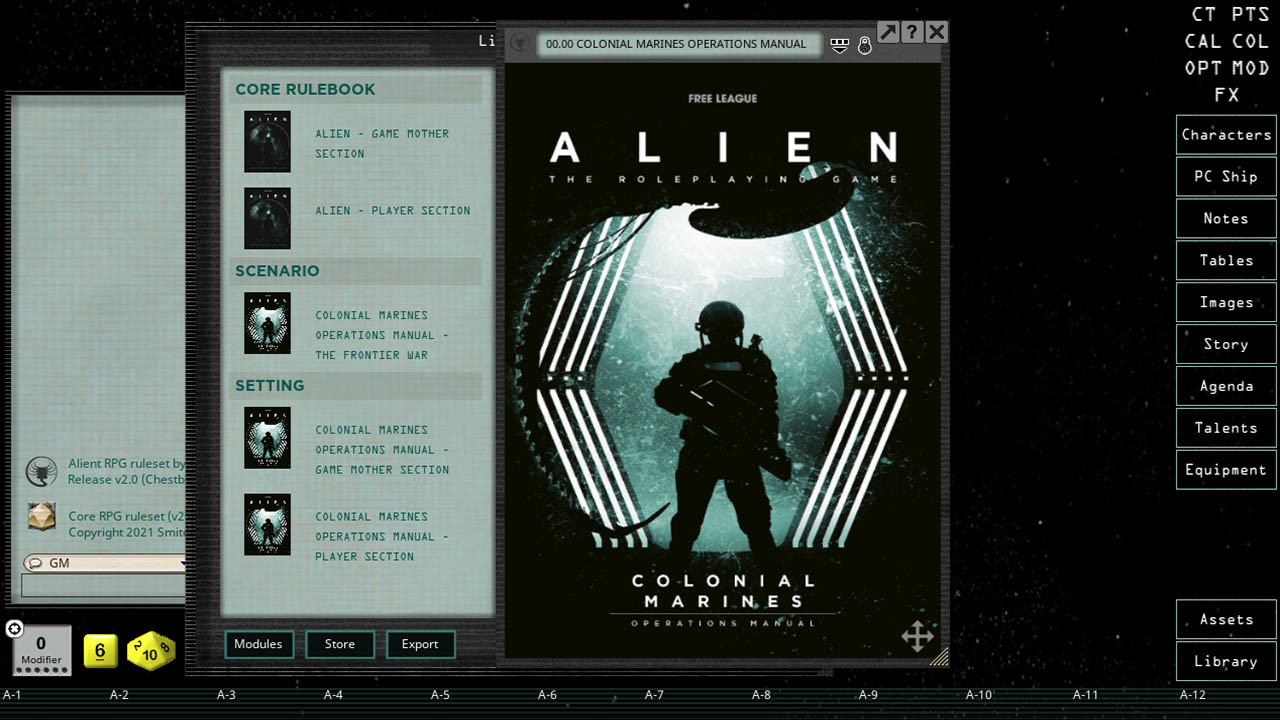Screen dimensions: 1280x720
Task: Click the Alien facehugger ruleset icon in chat
Action: click(x=41, y=471)
